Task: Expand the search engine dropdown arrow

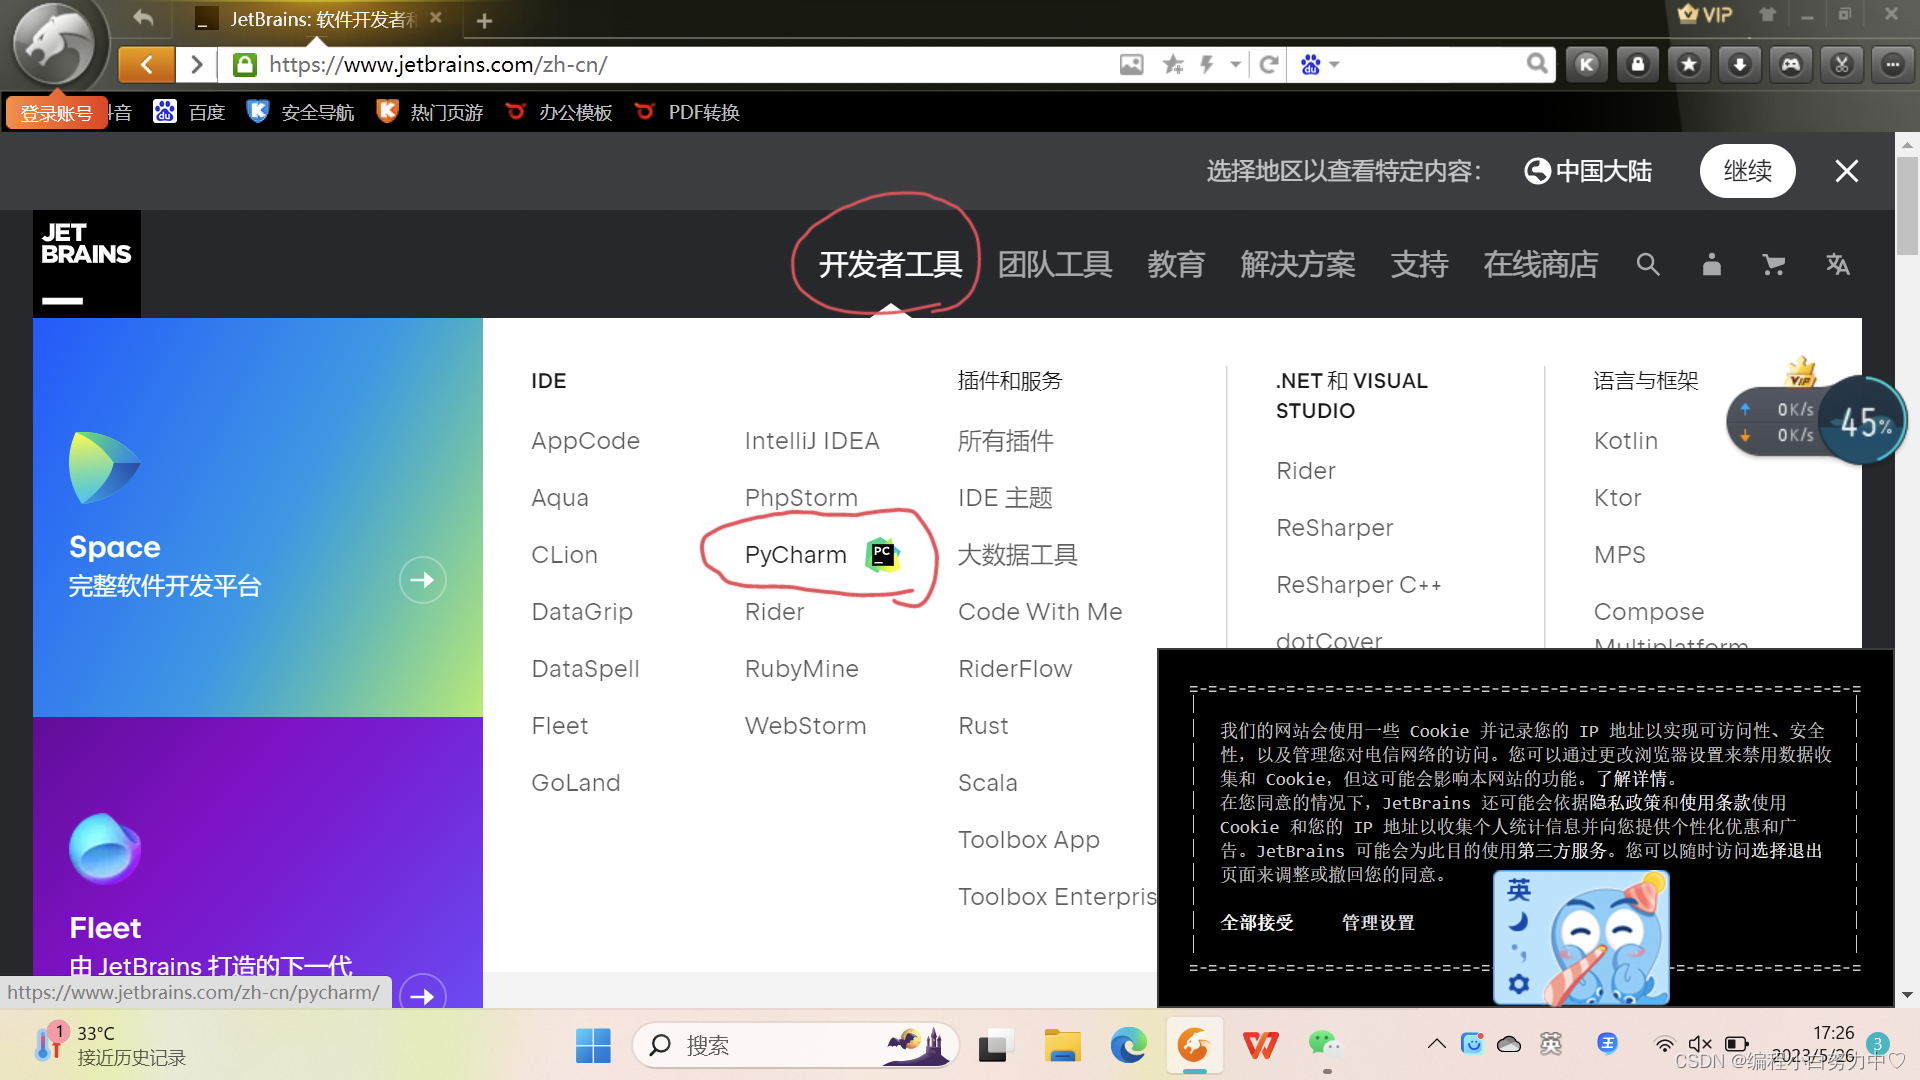Action: tap(1334, 65)
